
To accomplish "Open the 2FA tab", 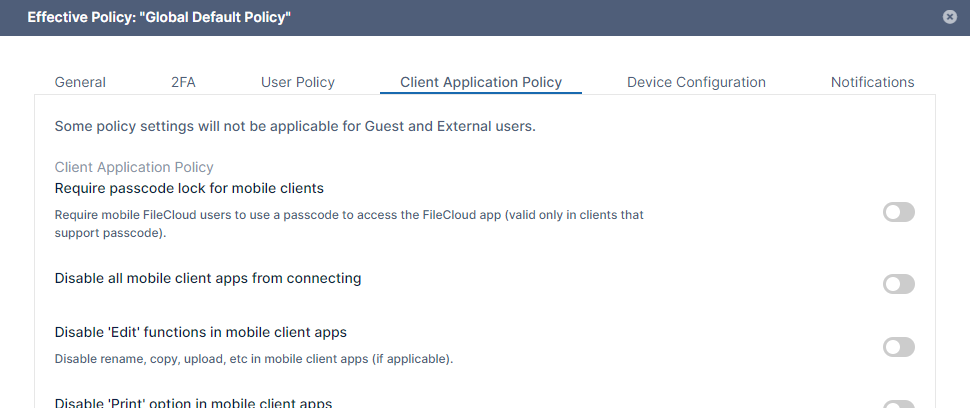I will point(183,82).
